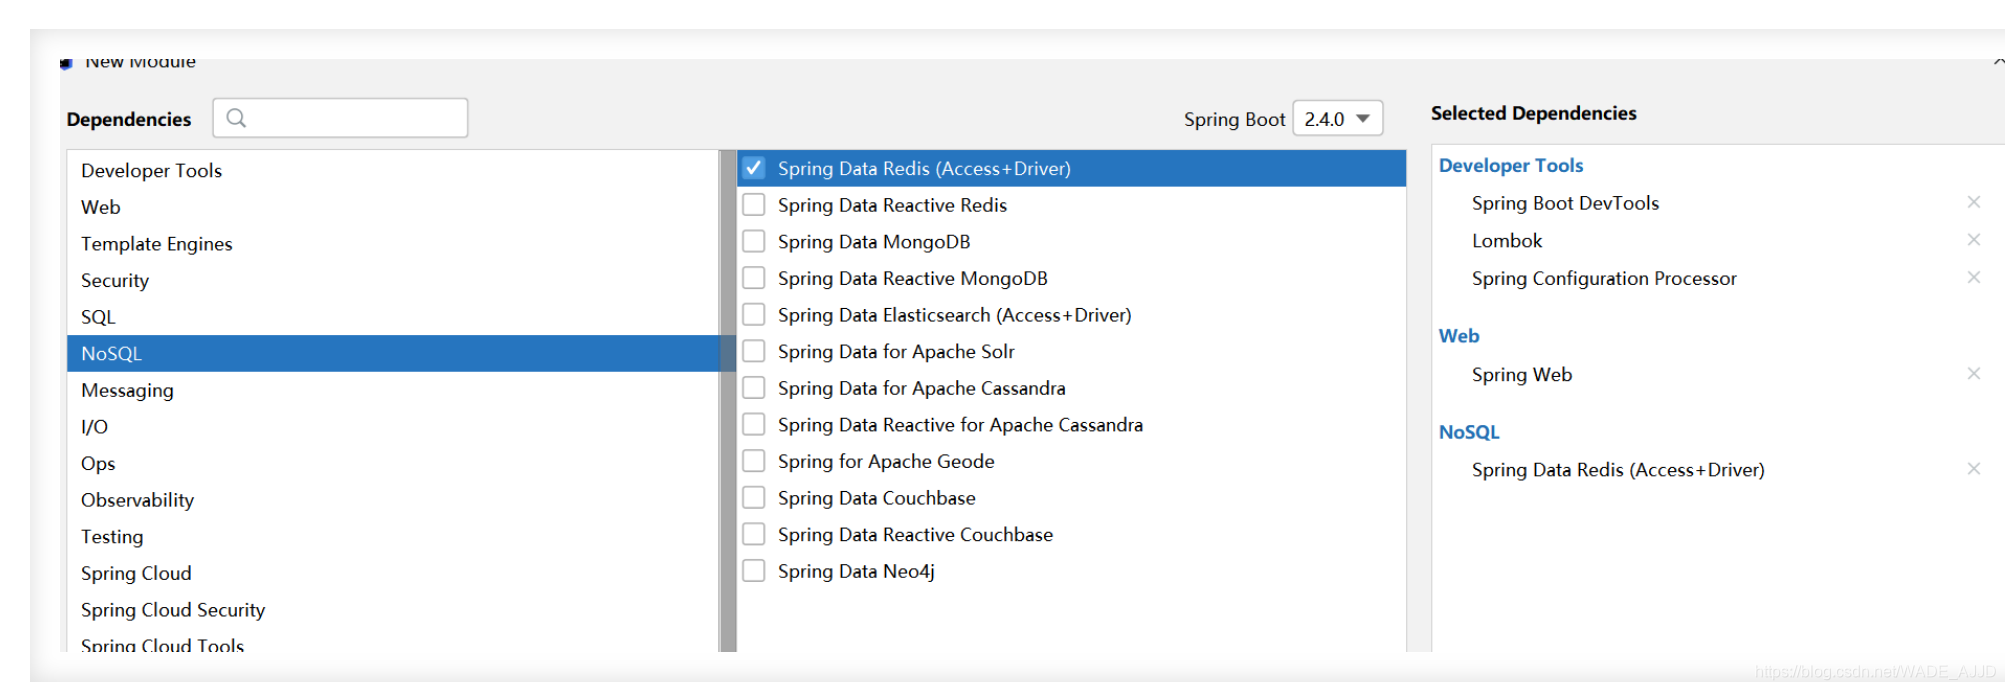Remove Spring Boot DevTools dependency
2005x690 pixels.
point(1973,202)
